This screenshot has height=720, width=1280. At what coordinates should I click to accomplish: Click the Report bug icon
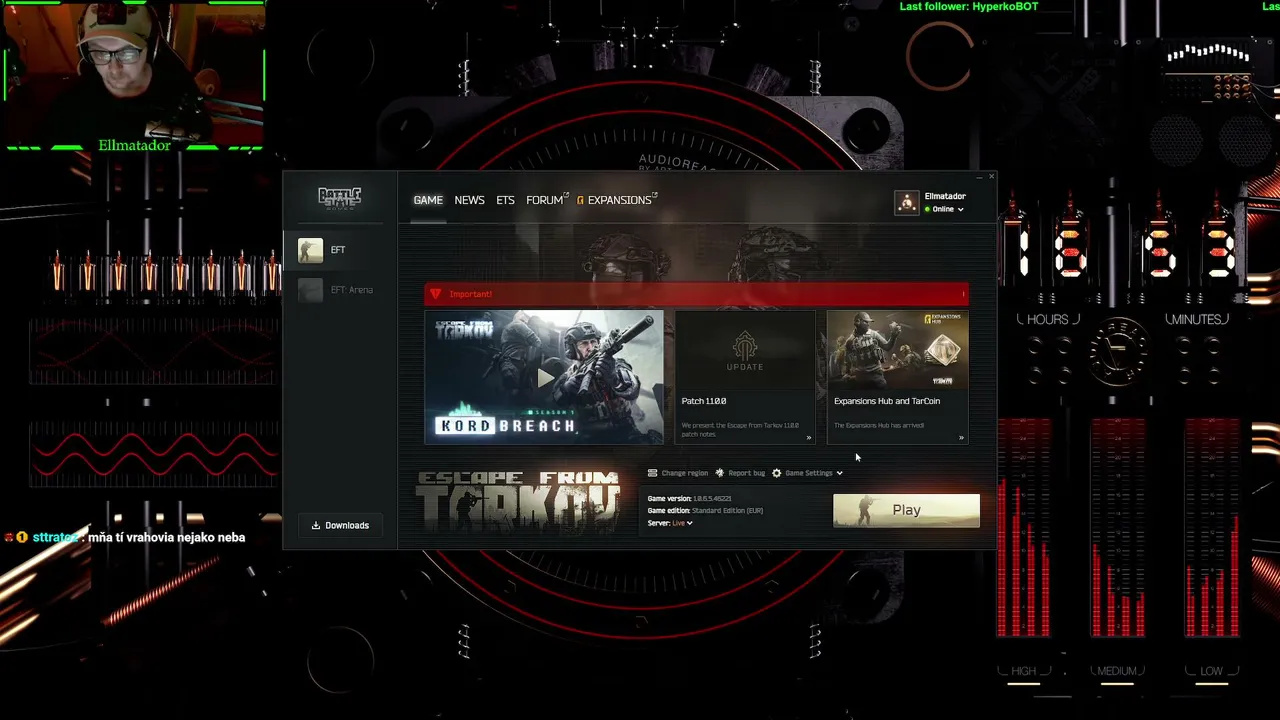[x=719, y=473]
